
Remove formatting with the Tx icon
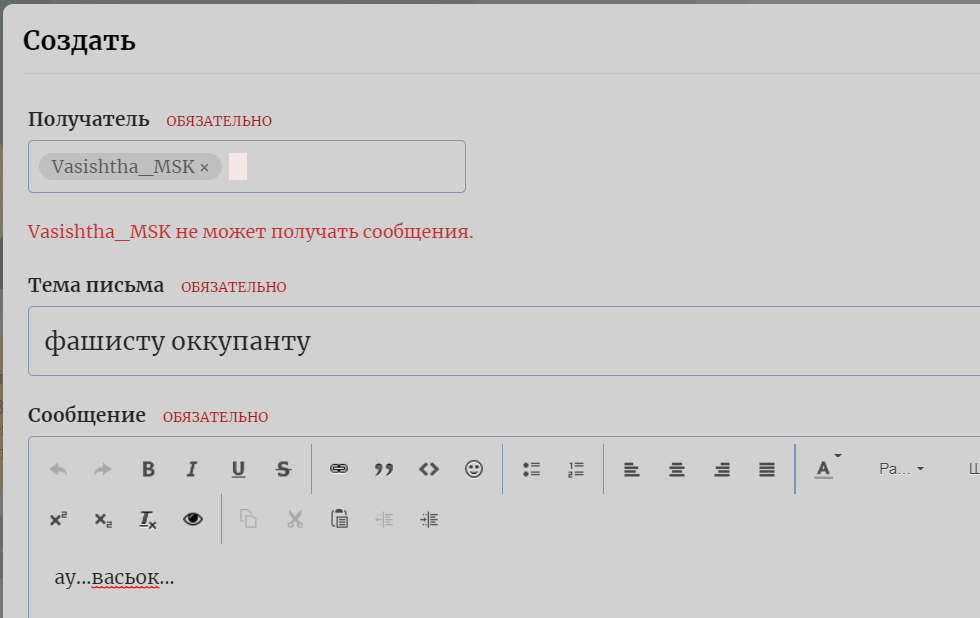(147, 519)
